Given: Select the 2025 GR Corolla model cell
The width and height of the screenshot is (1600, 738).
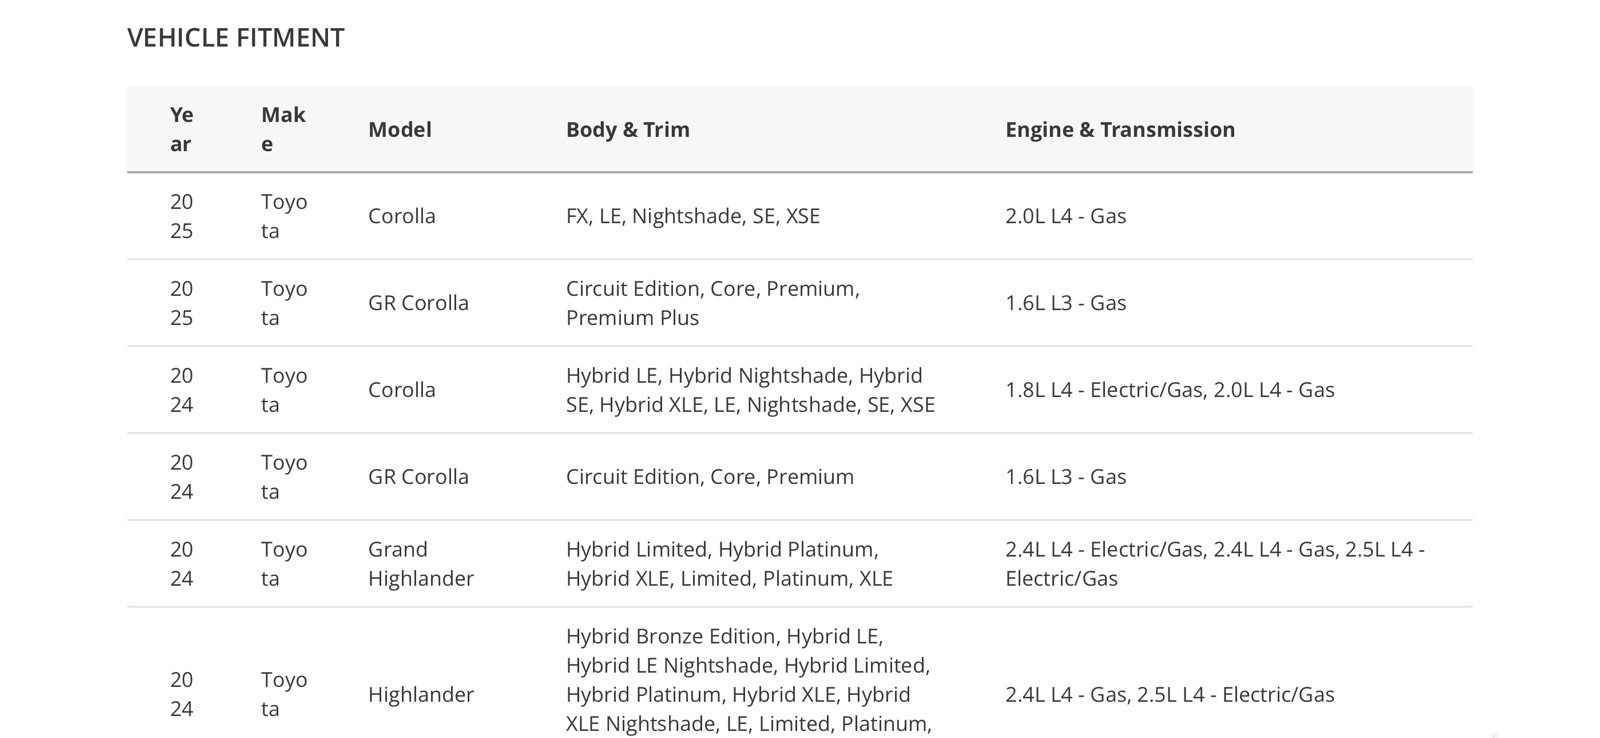Looking at the screenshot, I should pyautogui.click(x=418, y=303).
